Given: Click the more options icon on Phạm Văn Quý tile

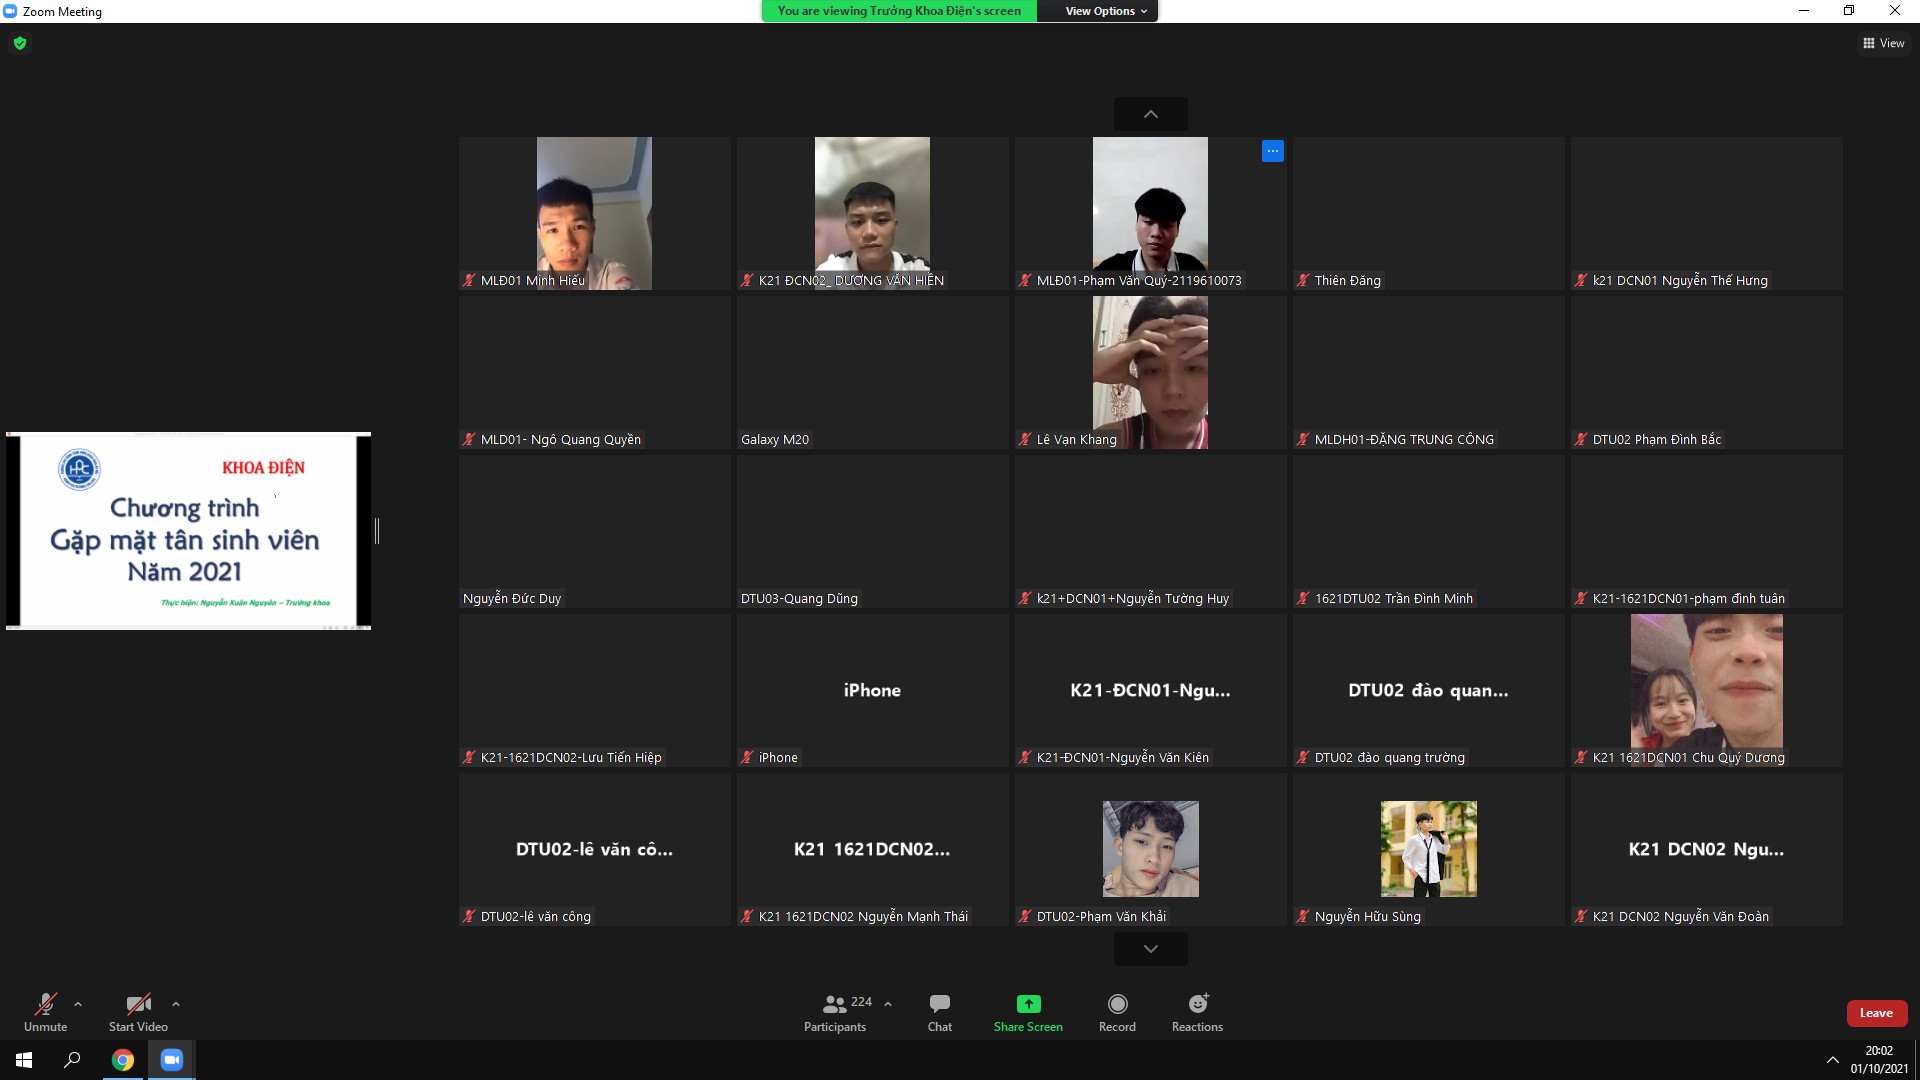Looking at the screenshot, I should pos(1272,151).
